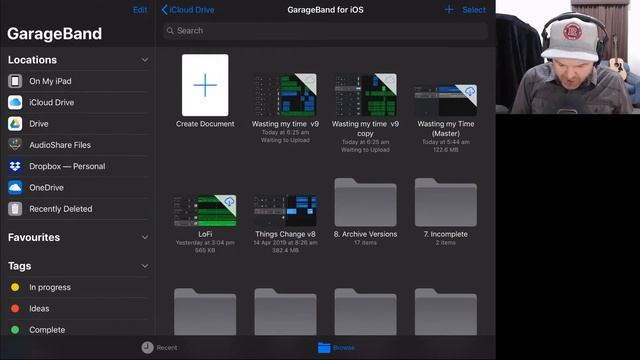This screenshot has height=360, width=640.
Task: Open the OneDrive cloud icon
Action: [15, 187]
